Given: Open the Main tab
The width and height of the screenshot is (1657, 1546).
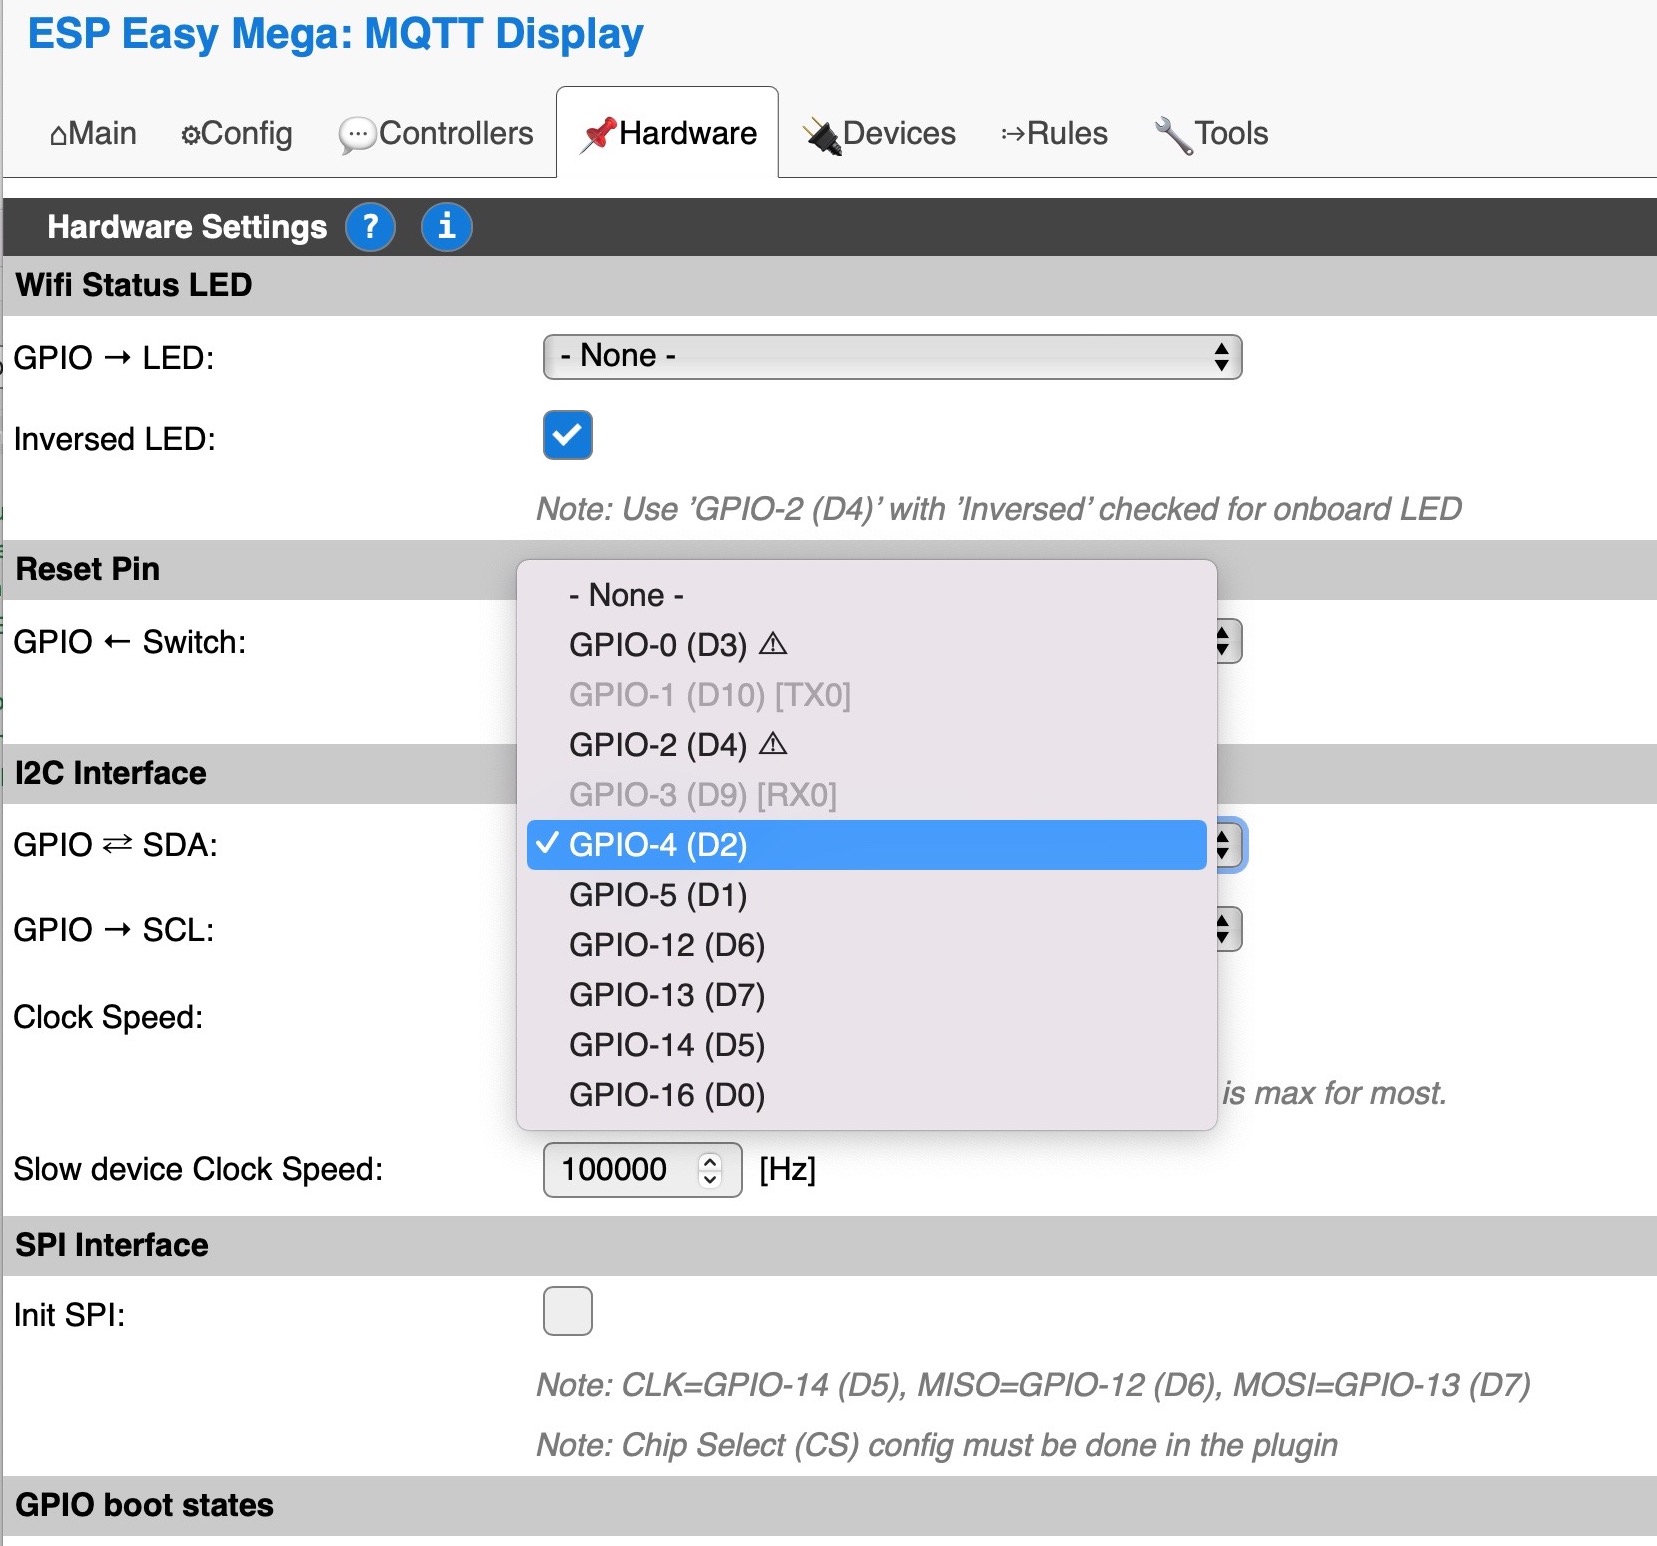Looking at the screenshot, I should click(93, 133).
